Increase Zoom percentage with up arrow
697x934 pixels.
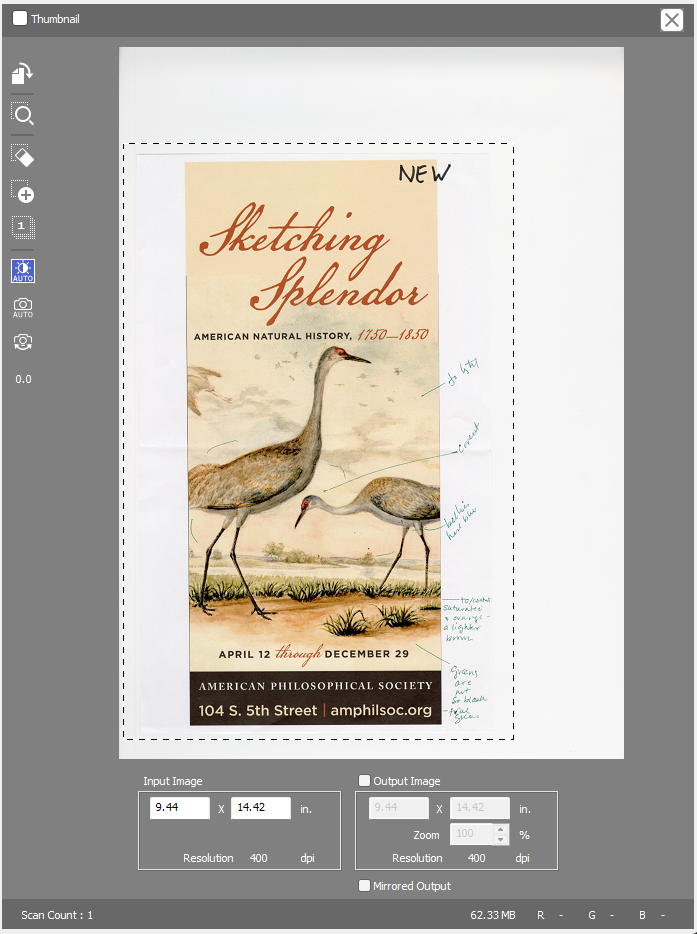[501, 829]
